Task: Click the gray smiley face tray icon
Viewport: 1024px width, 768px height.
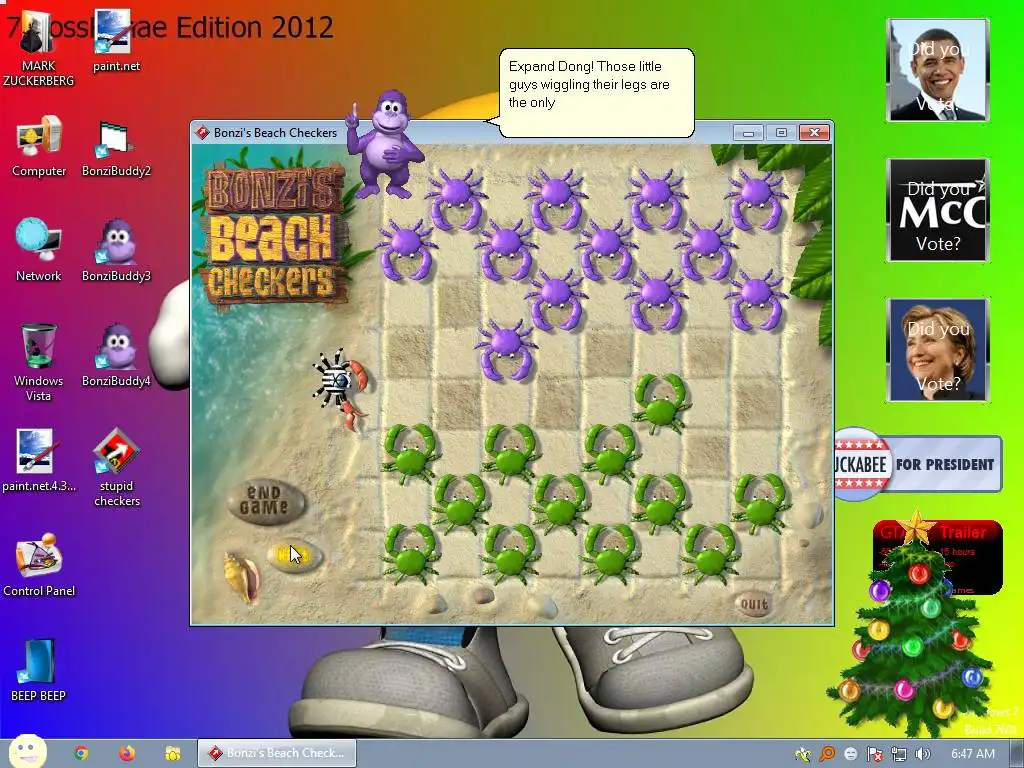Action: click(851, 754)
